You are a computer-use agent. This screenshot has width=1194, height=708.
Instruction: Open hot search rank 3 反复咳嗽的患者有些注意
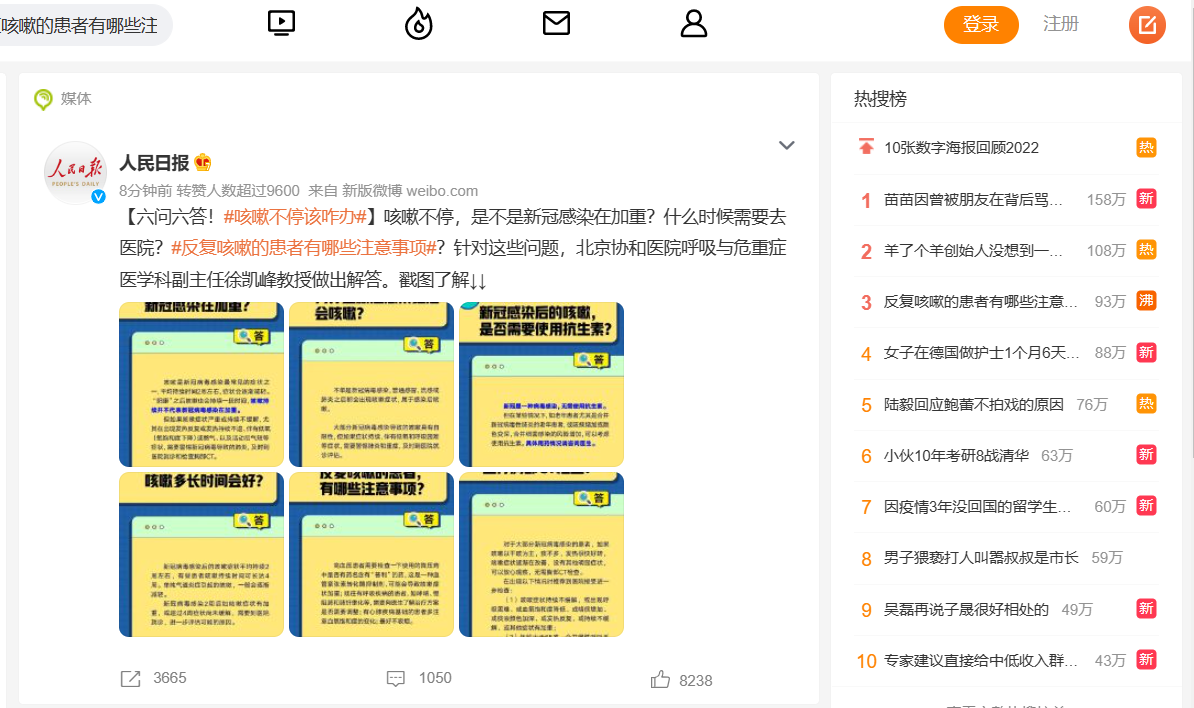(980, 301)
